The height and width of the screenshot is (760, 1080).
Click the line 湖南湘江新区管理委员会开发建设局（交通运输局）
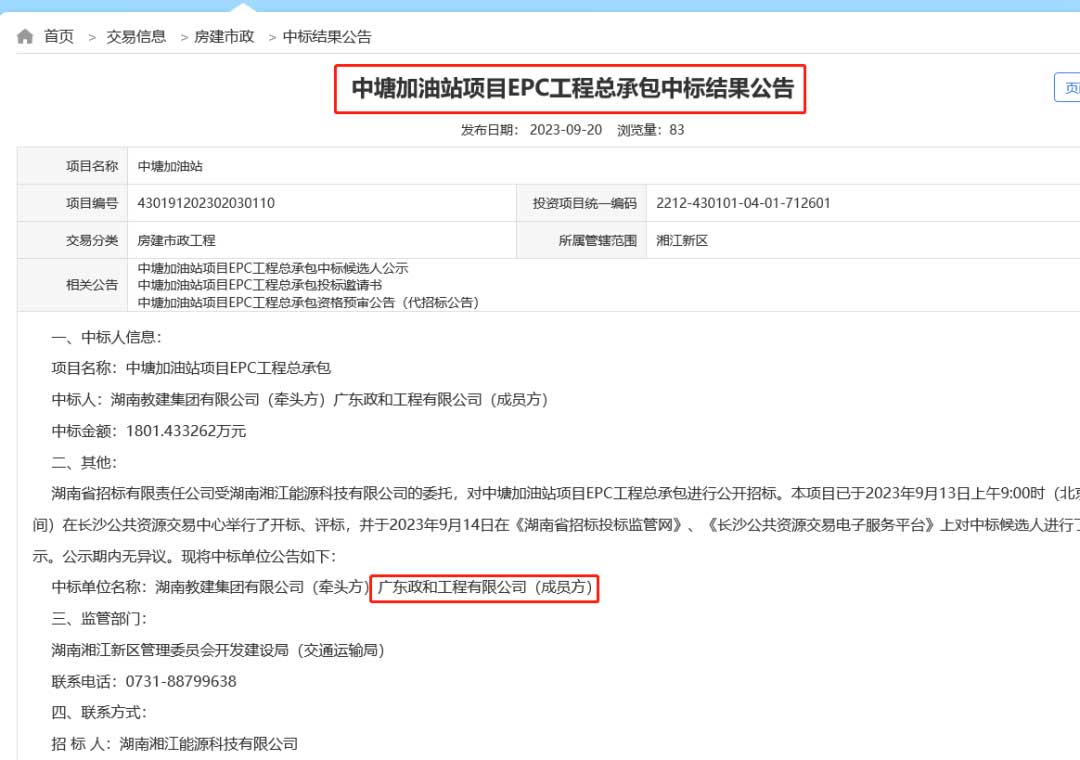pyautogui.click(x=218, y=650)
